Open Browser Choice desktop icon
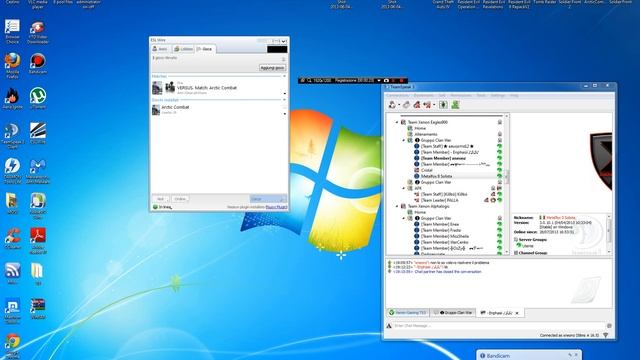 pos(12,31)
